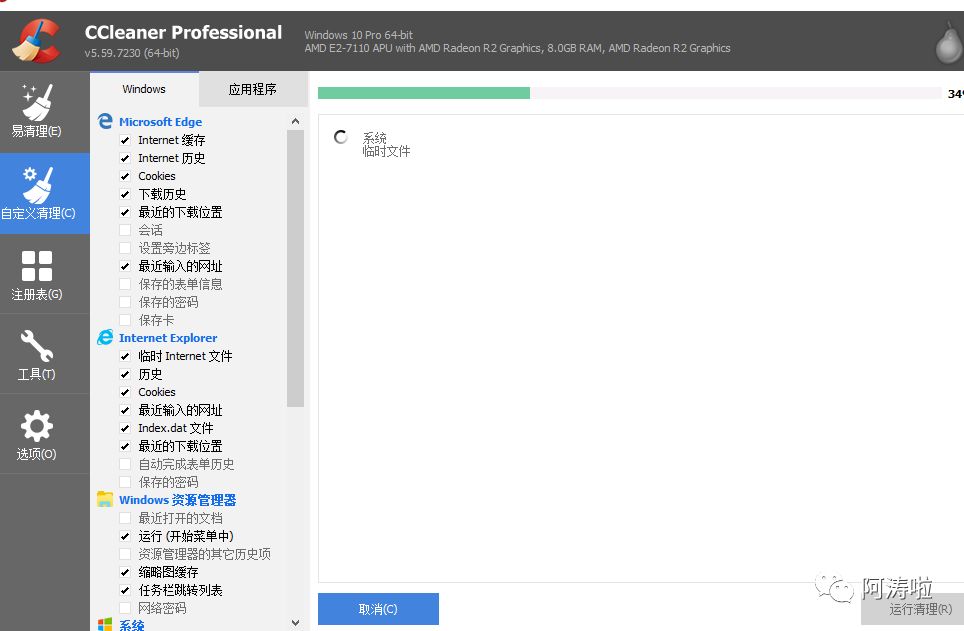Select the Windows 资源管理器 group heading
The width and height of the screenshot is (964, 631).
pos(178,500)
